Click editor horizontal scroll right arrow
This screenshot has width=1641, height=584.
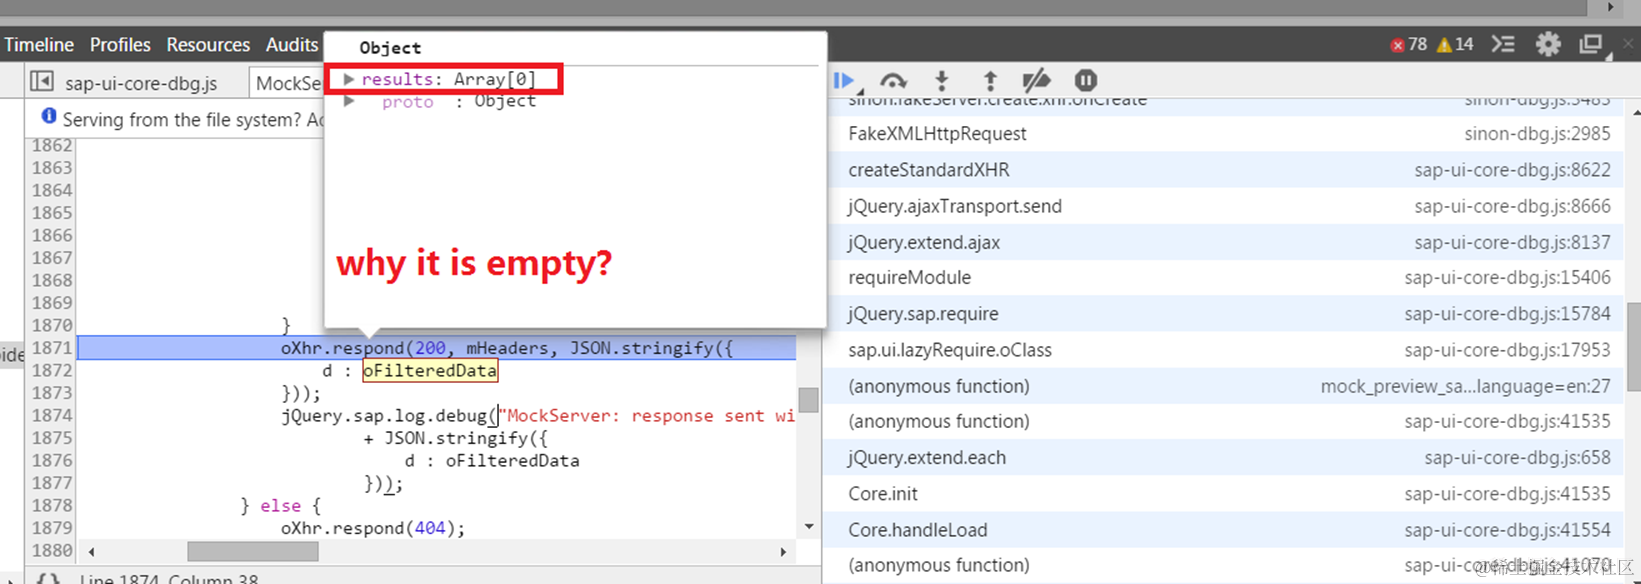click(x=783, y=551)
